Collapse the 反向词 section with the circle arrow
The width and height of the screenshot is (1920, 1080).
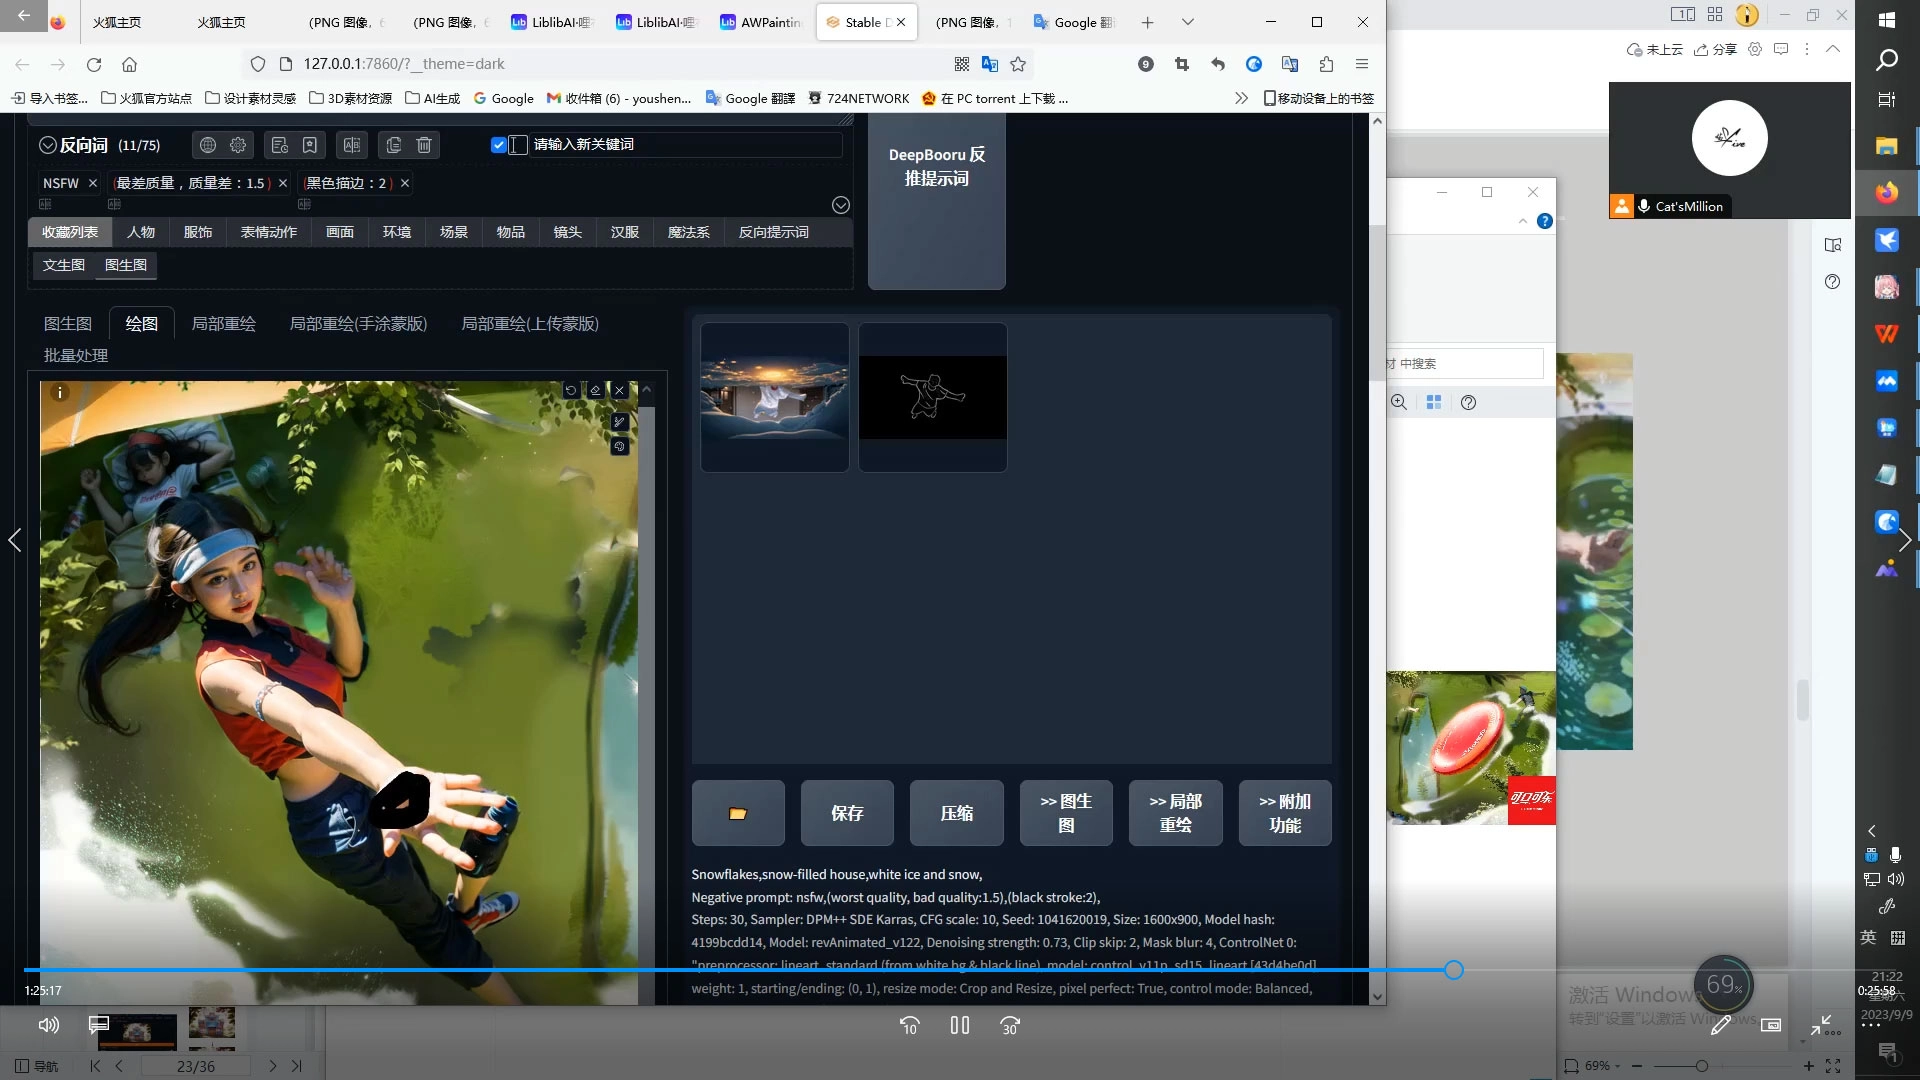point(47,145)
